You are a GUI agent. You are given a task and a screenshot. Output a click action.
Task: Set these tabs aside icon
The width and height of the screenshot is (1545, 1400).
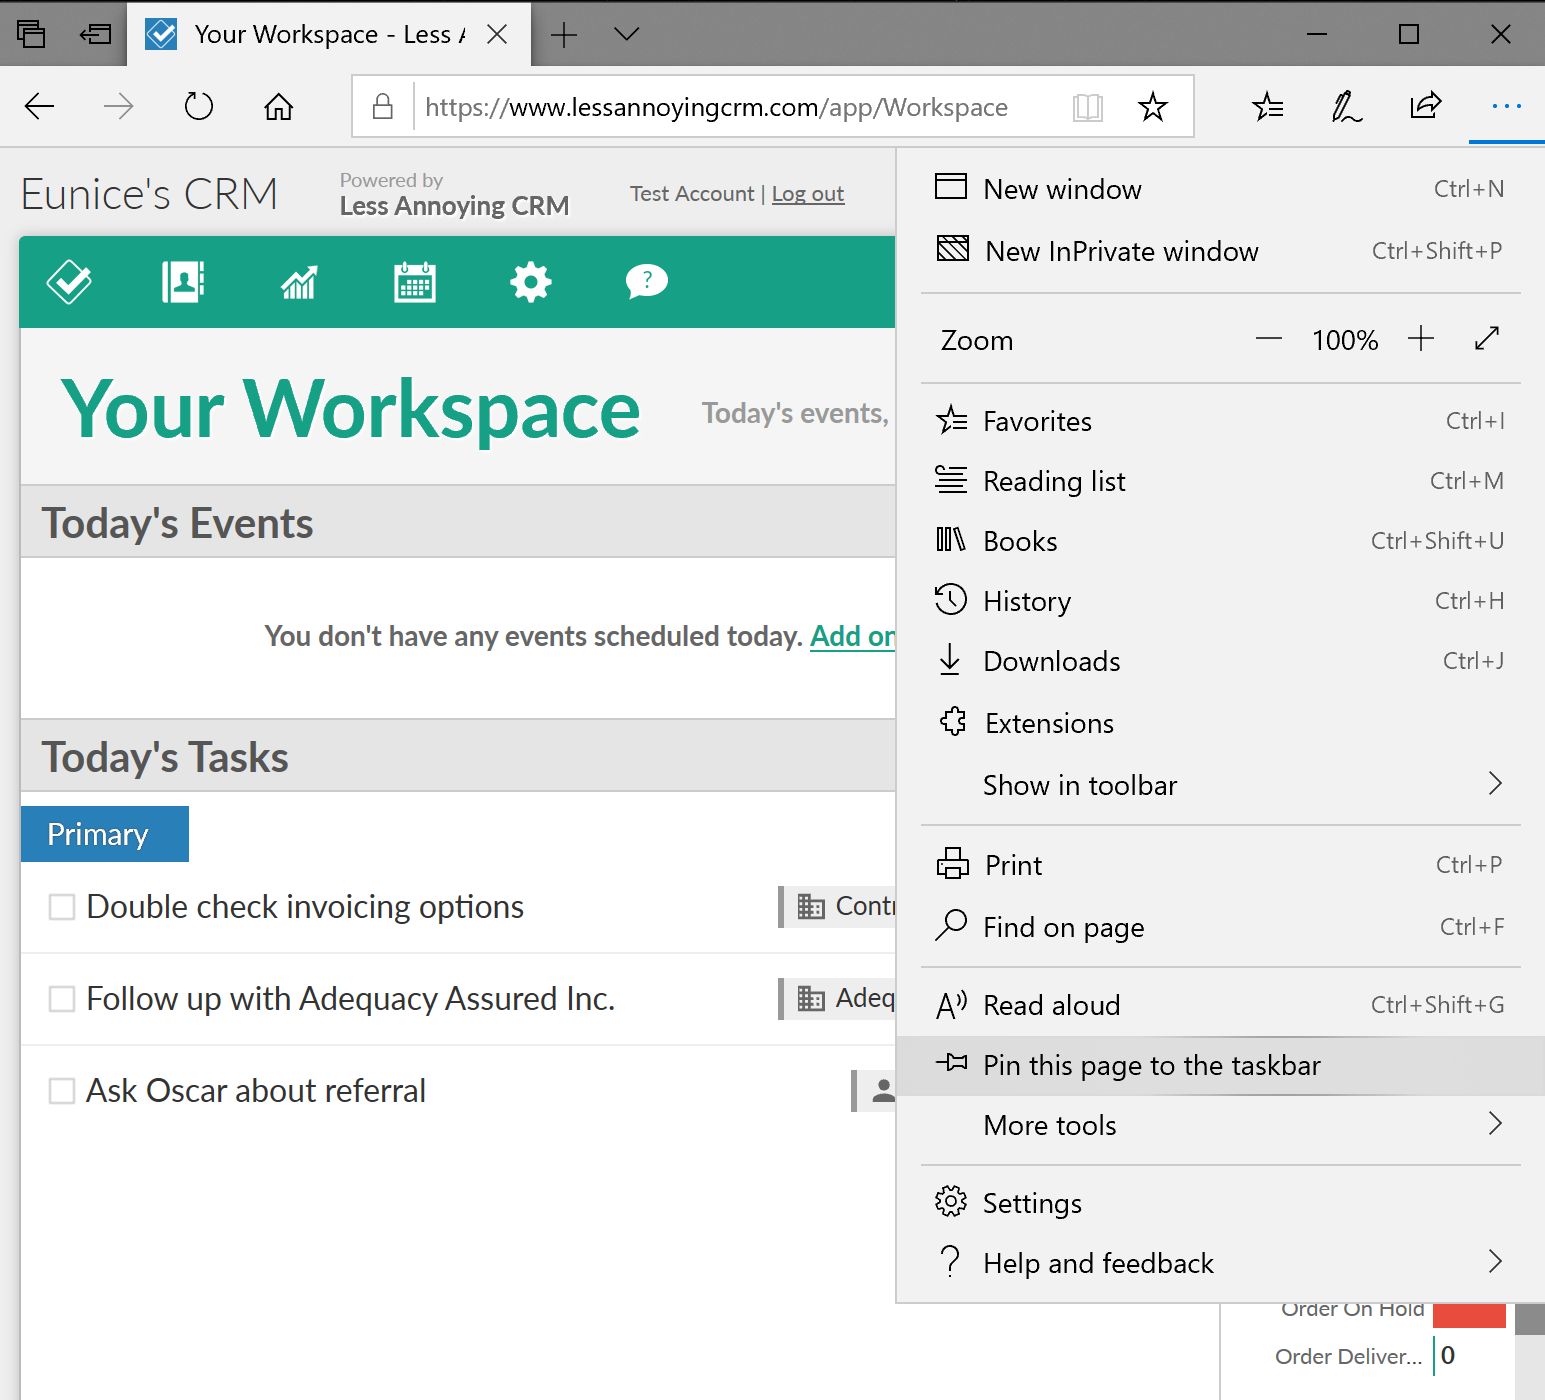pyautogui.click(x=96, y=34)
